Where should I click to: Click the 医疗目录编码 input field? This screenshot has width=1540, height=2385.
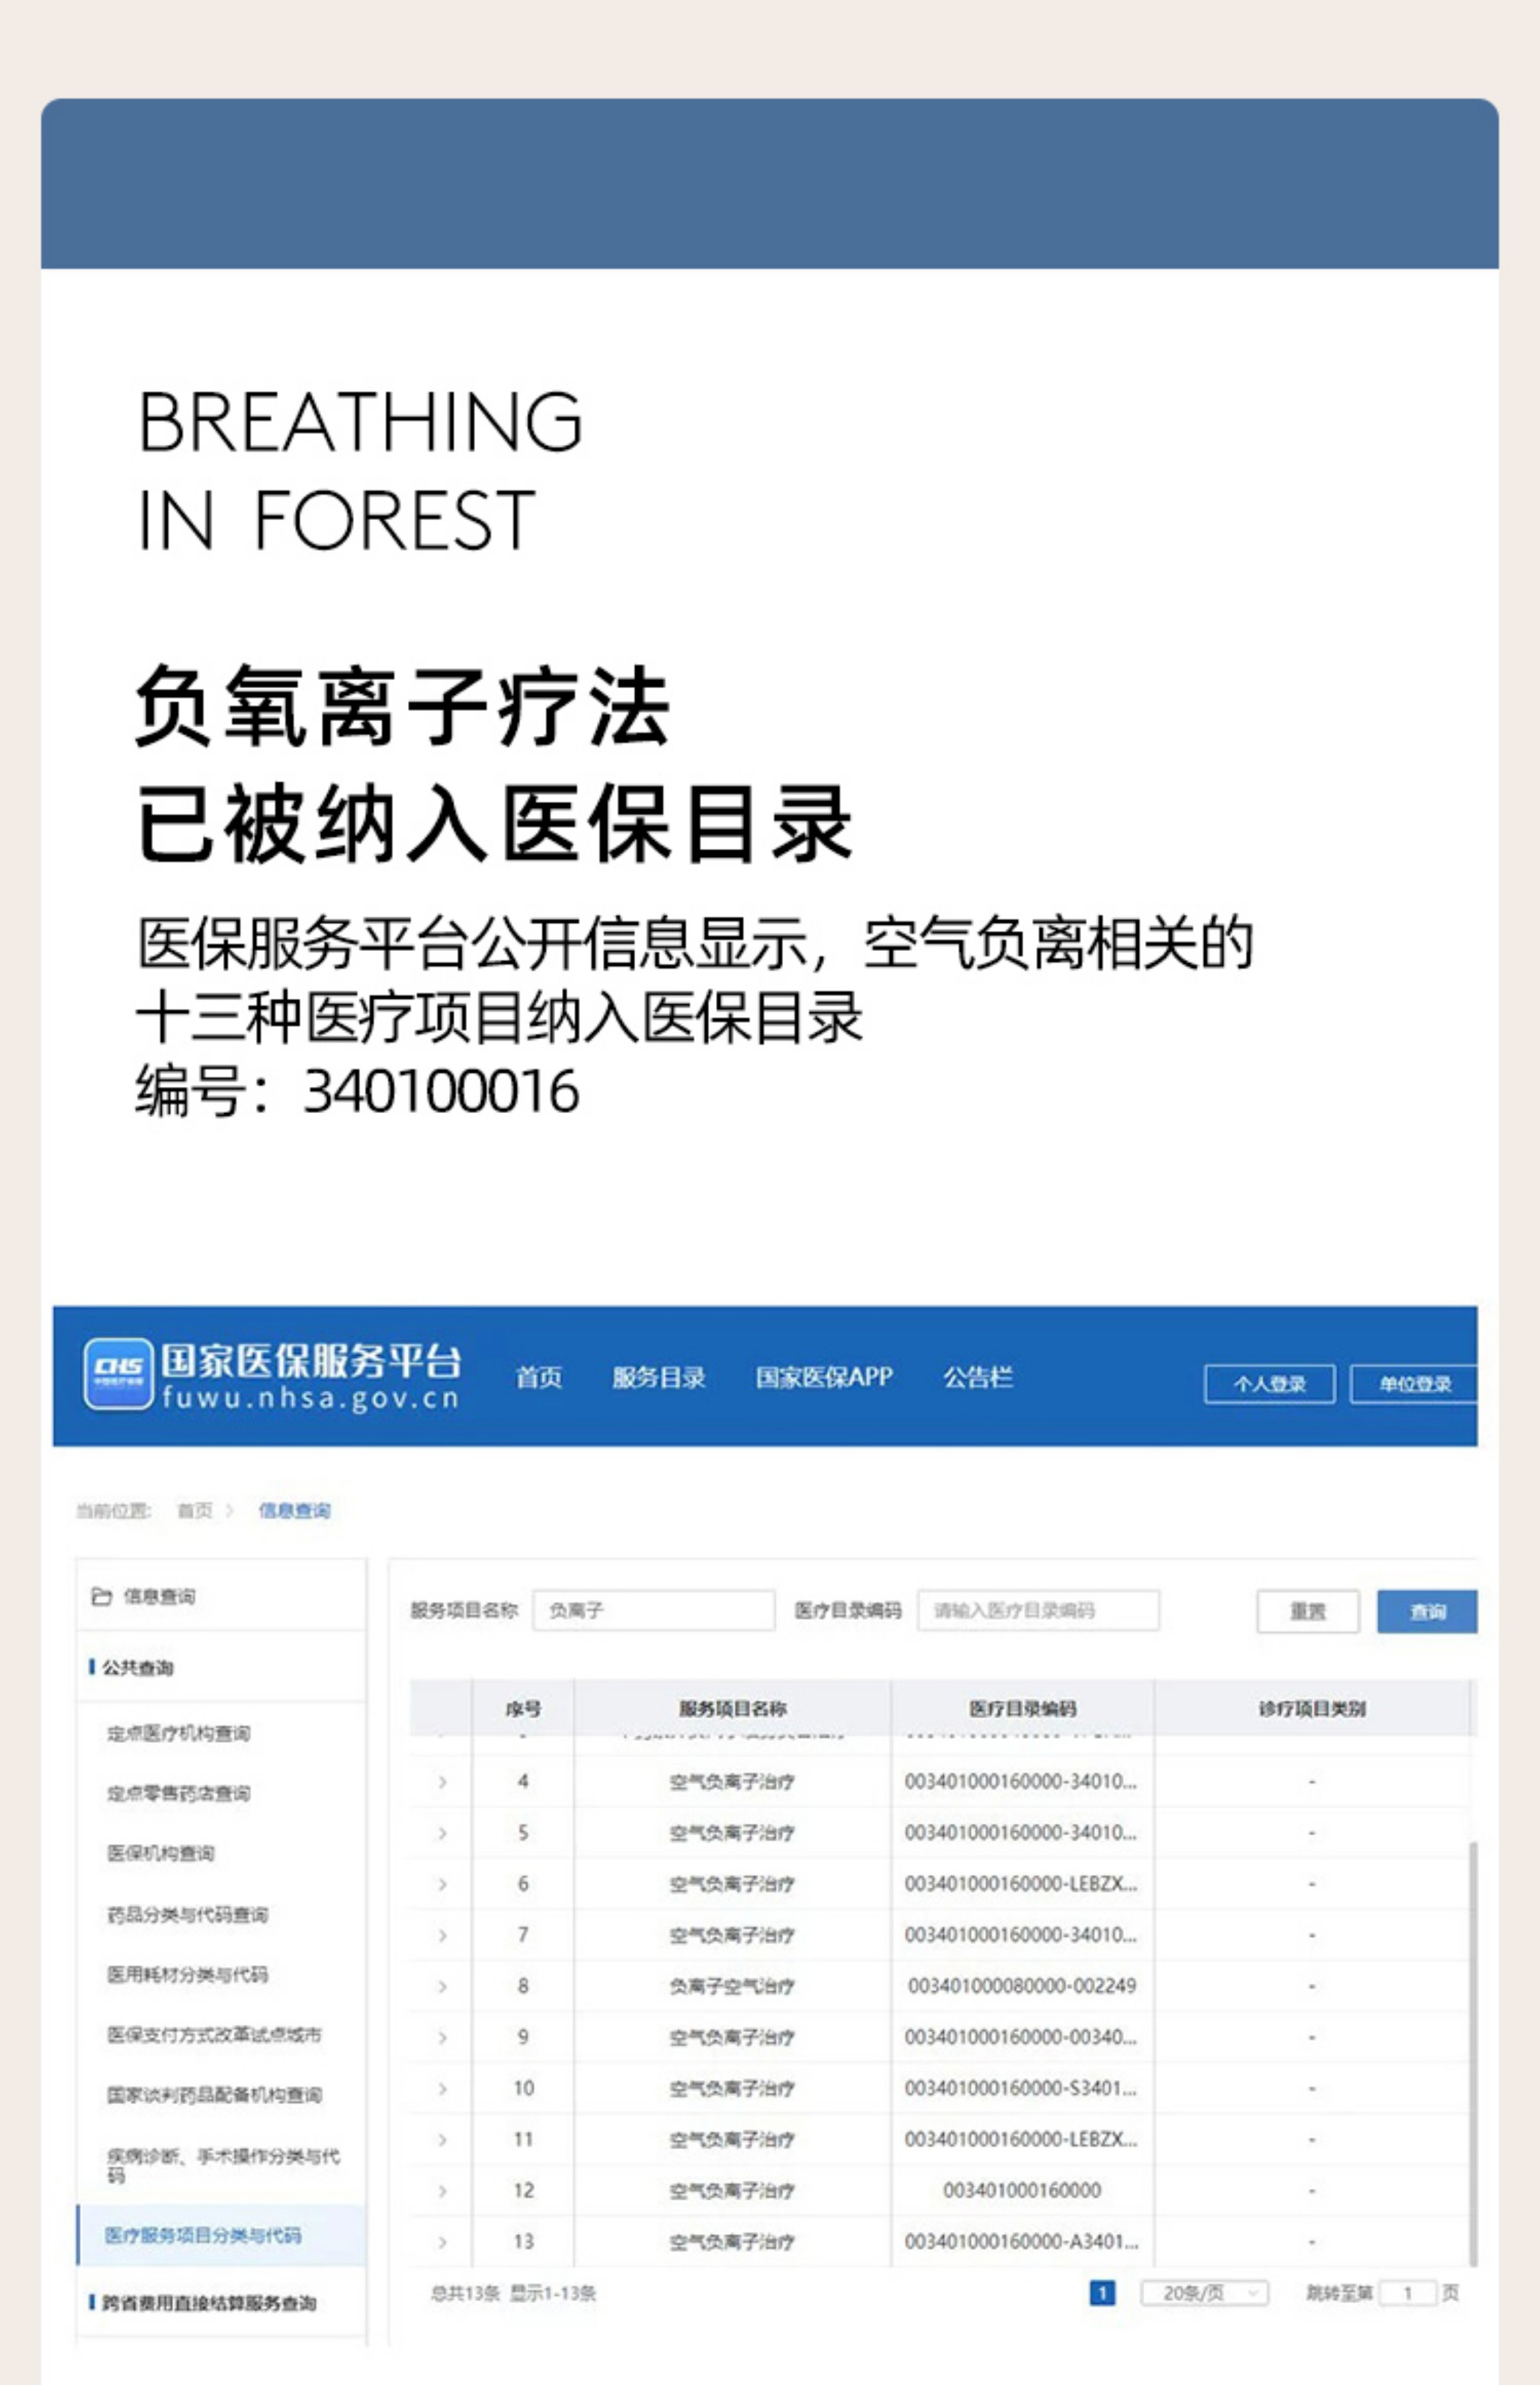point(1038,1610)
